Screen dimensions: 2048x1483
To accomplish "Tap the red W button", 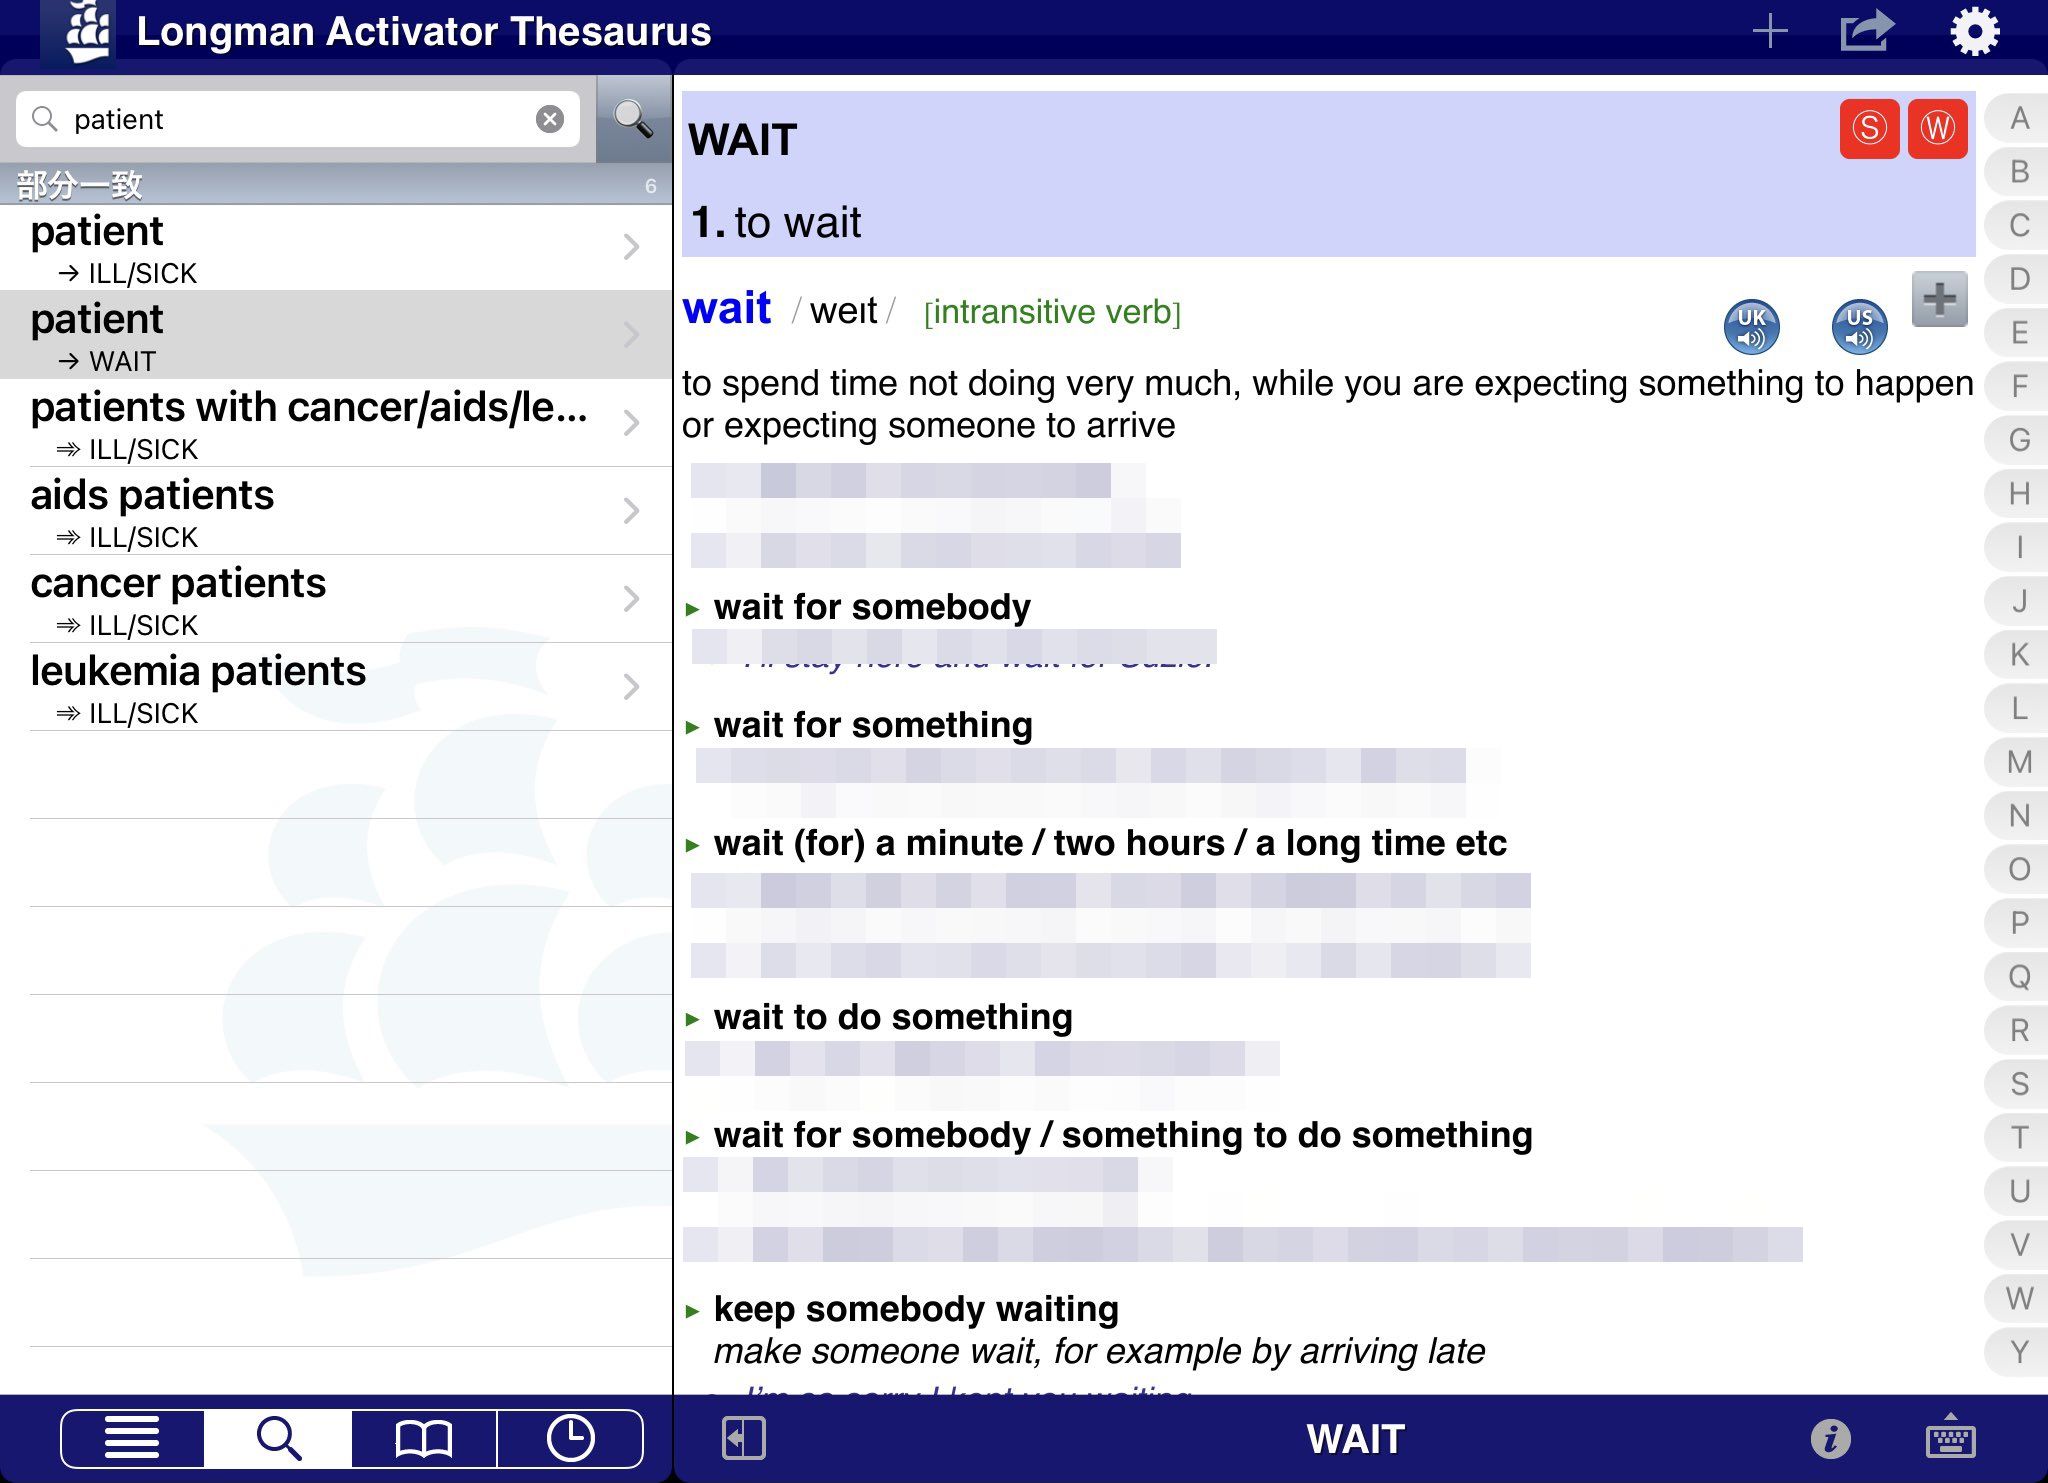I will tap(1937, 128).
